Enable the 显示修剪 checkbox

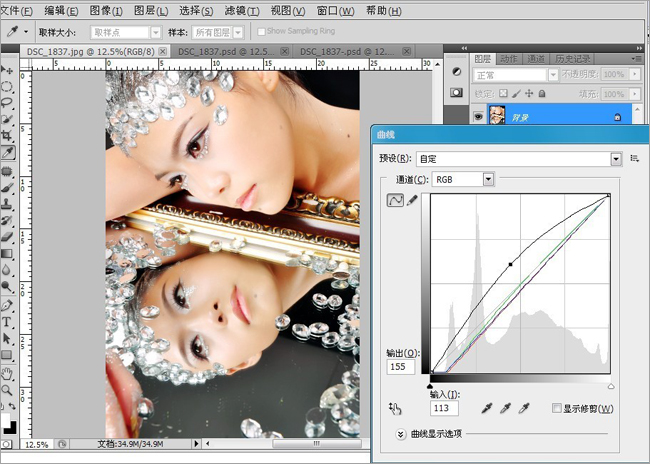point(558,409)
